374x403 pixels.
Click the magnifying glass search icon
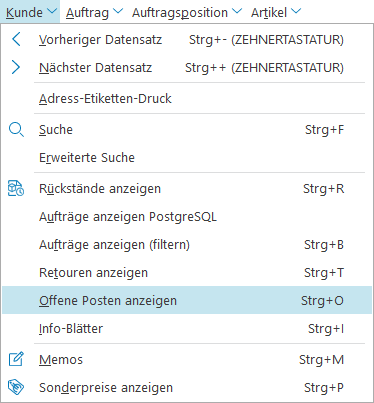click(x=16, y=129)
